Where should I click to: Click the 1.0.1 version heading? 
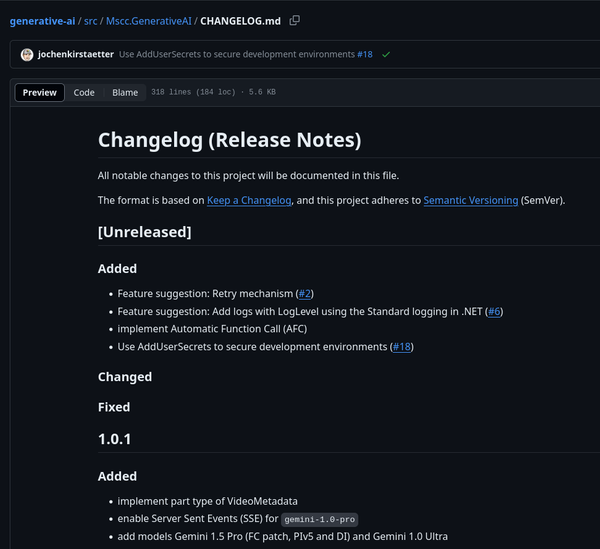pyautogui.click(x=114, y=439)
